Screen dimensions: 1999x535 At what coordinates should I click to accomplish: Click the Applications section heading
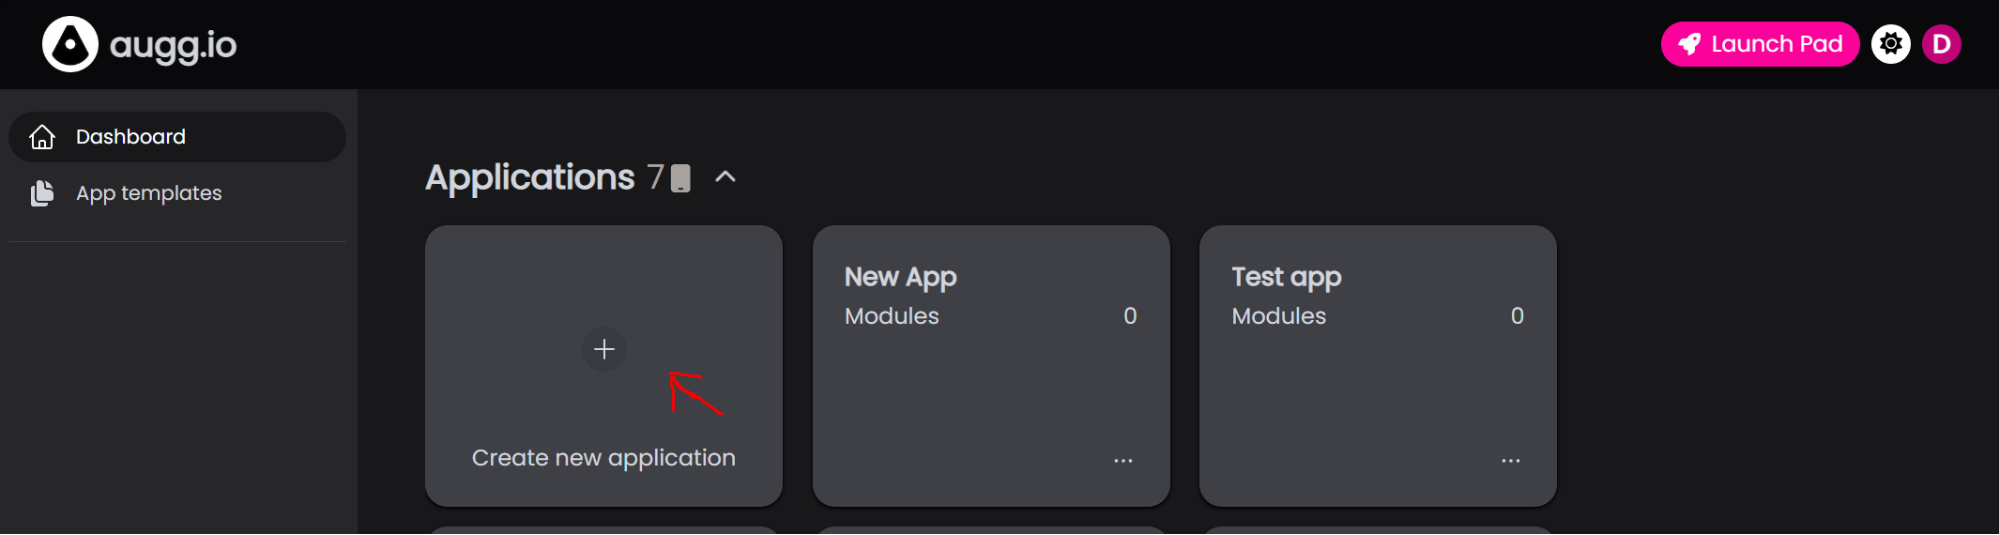tap(530, 177)
